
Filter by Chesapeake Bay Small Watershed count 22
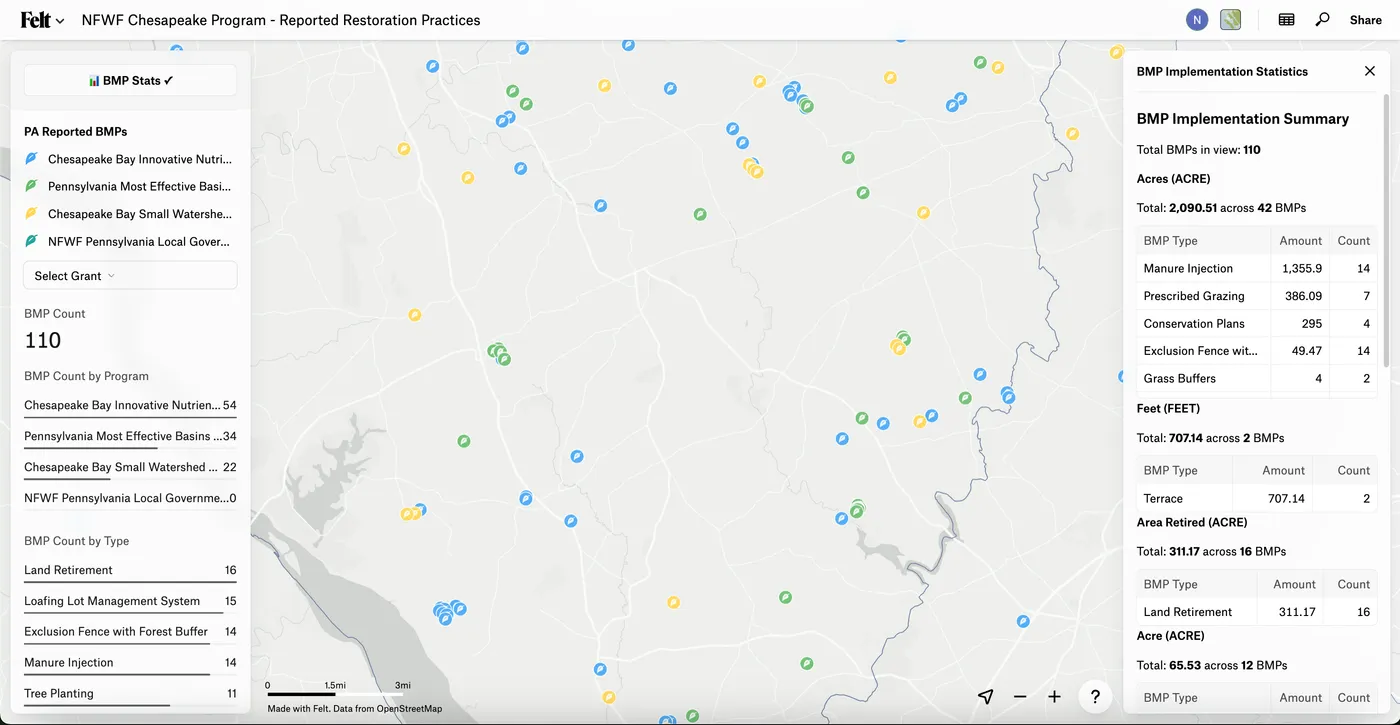pyautogui.click(x=130, y=468)
